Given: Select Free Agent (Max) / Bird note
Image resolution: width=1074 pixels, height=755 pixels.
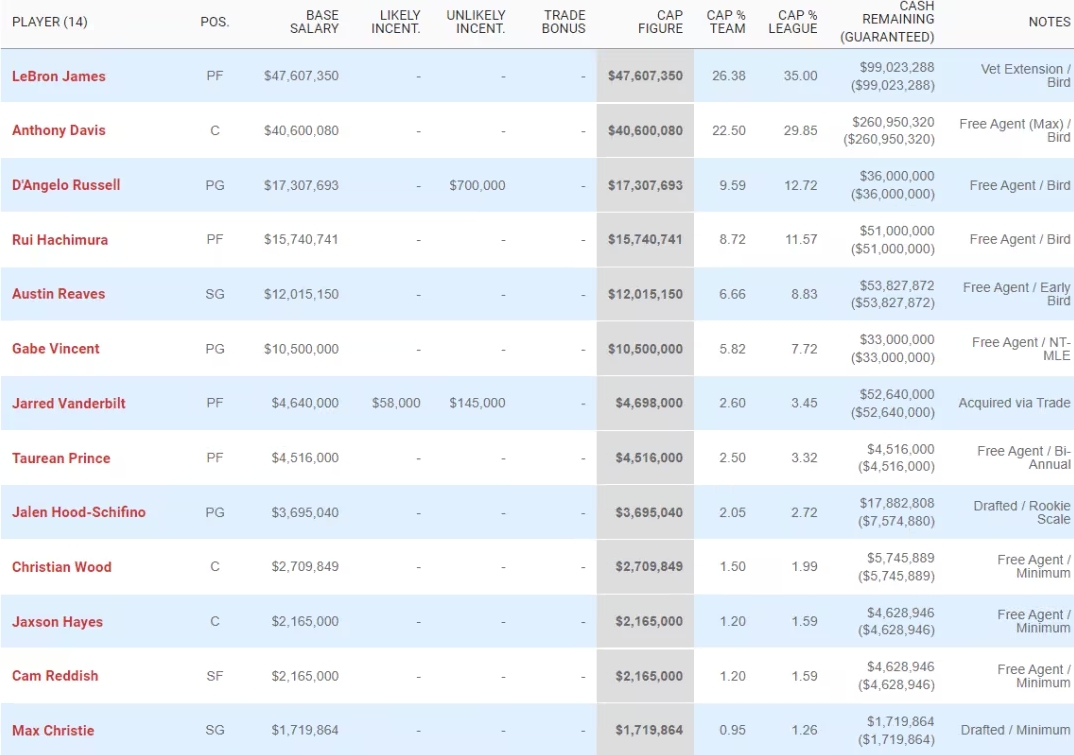Looking at the screenshot, I should (x=1015, y=130).
